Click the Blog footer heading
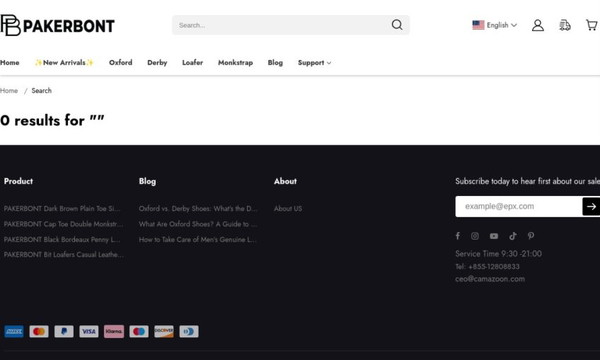The image size is (600, 360). [147, 181]
